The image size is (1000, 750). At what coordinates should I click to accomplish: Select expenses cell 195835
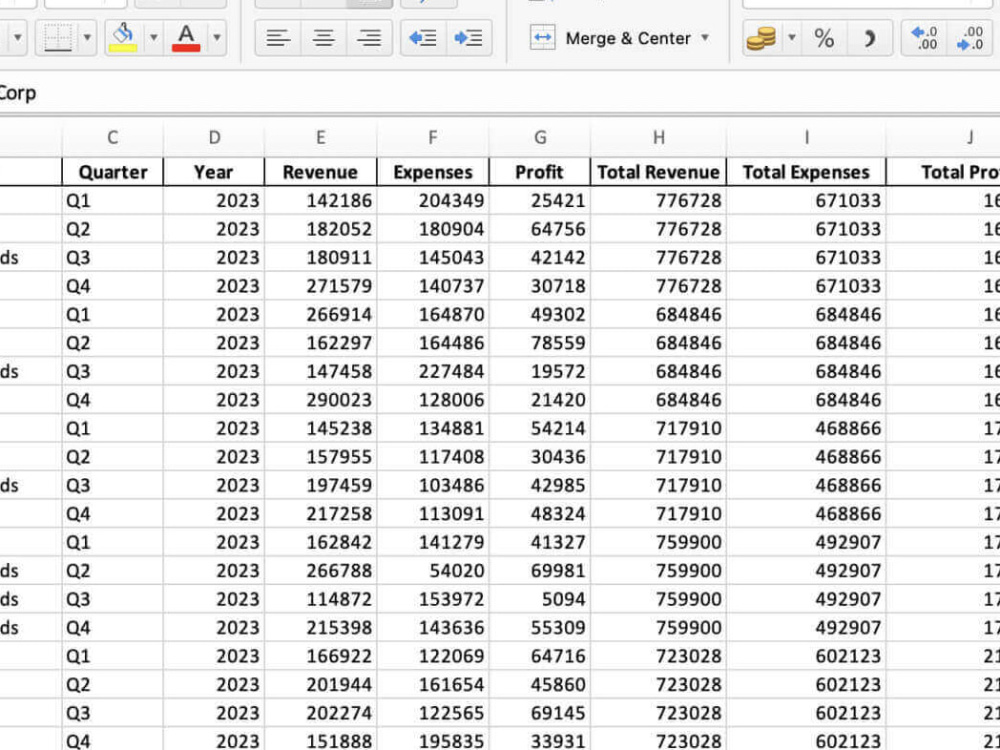click(432, 740)
